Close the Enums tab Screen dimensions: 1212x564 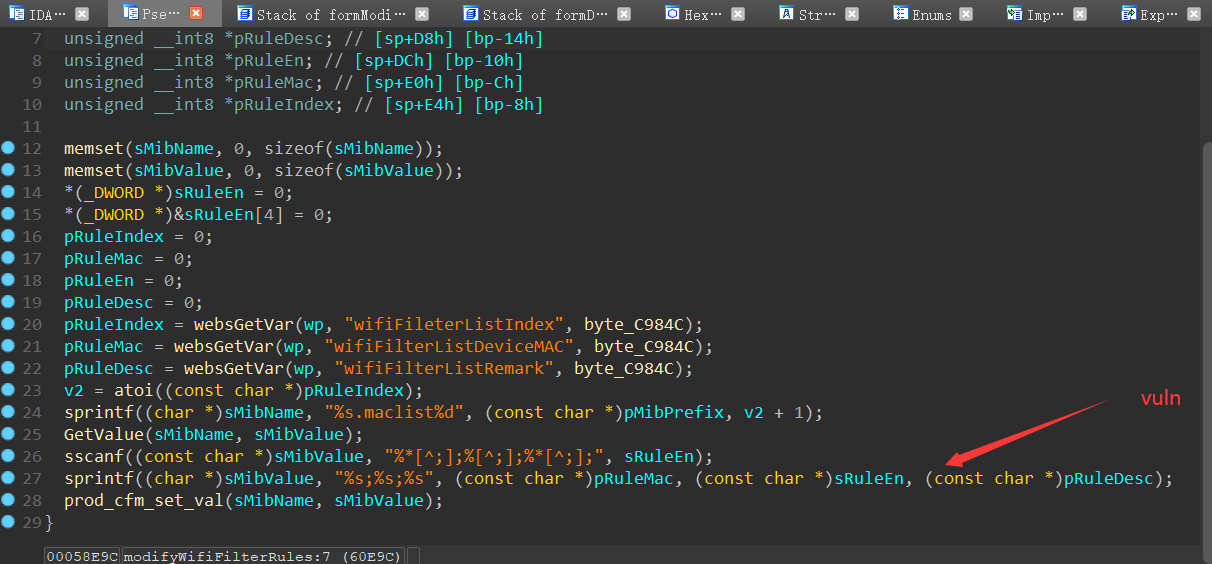click(x=967, y=14)
